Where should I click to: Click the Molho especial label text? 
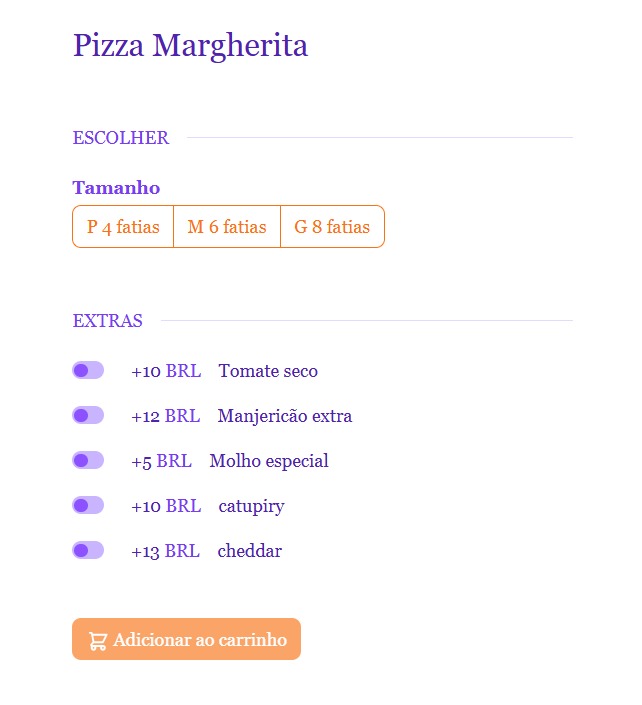pos(269,462)
